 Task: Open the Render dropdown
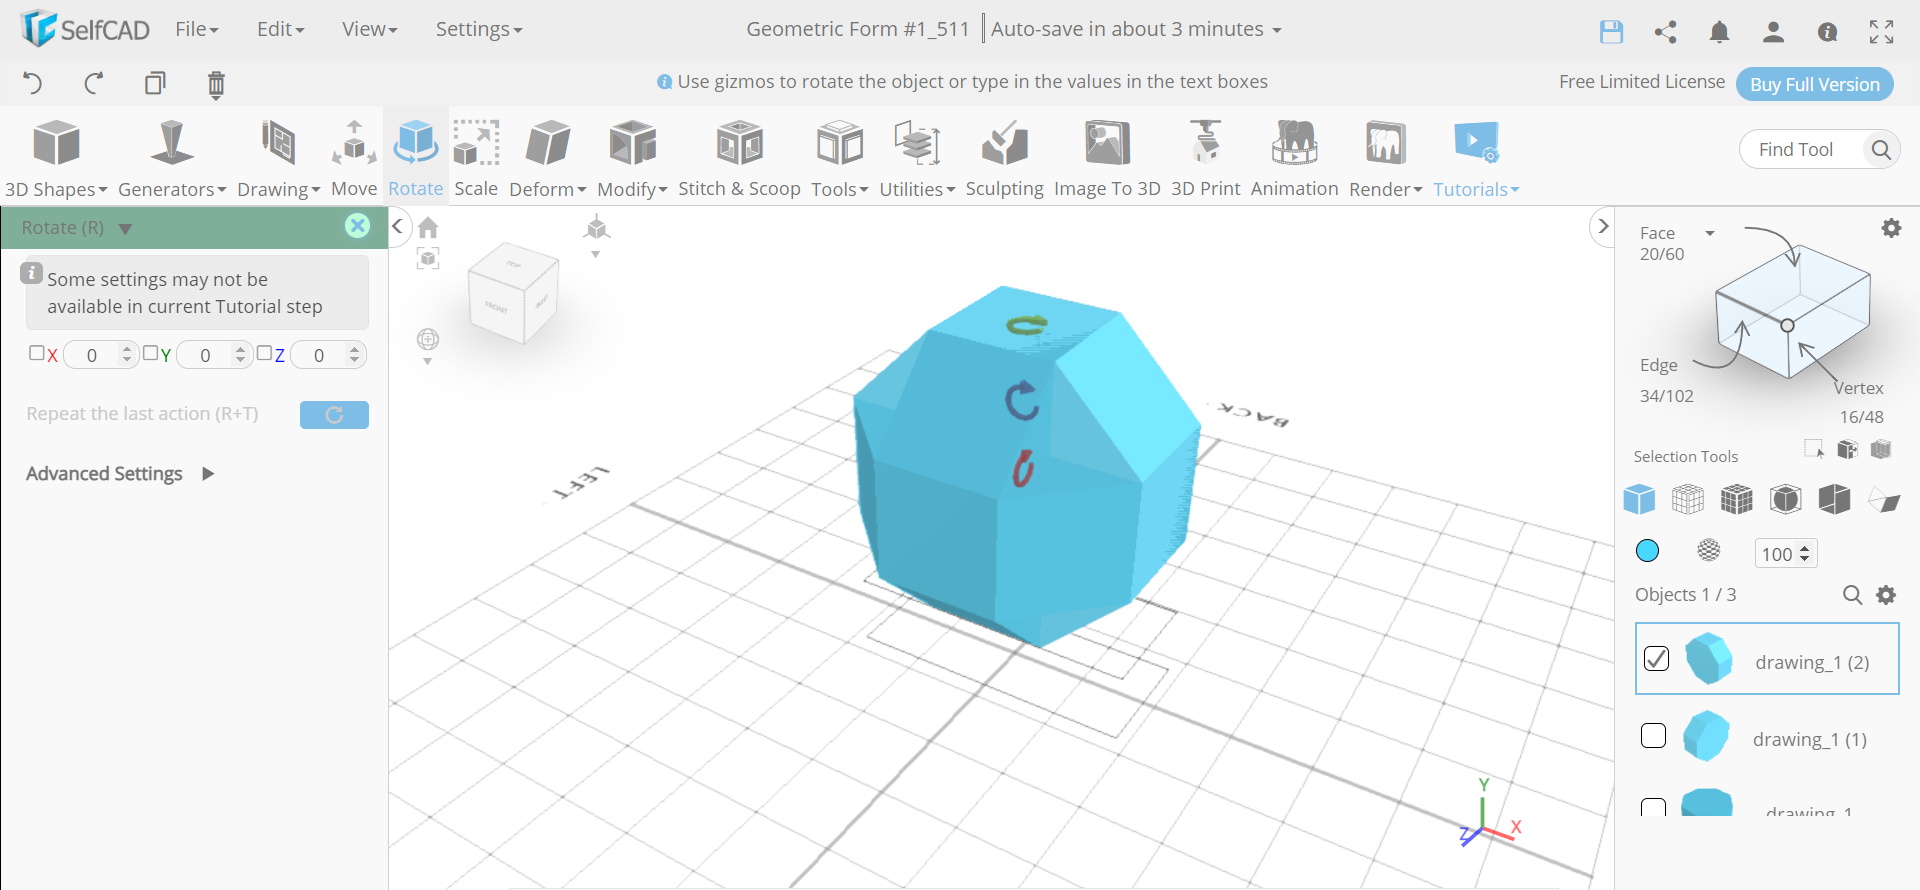click(x=1386, y=158)
